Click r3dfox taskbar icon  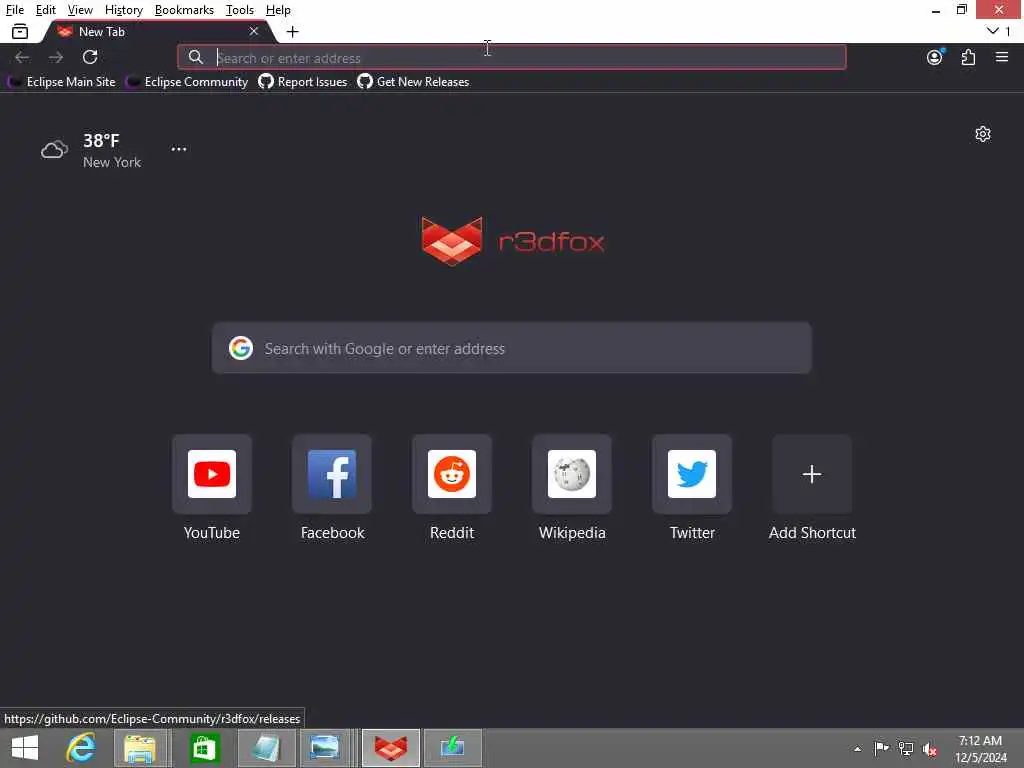(391, 748)
